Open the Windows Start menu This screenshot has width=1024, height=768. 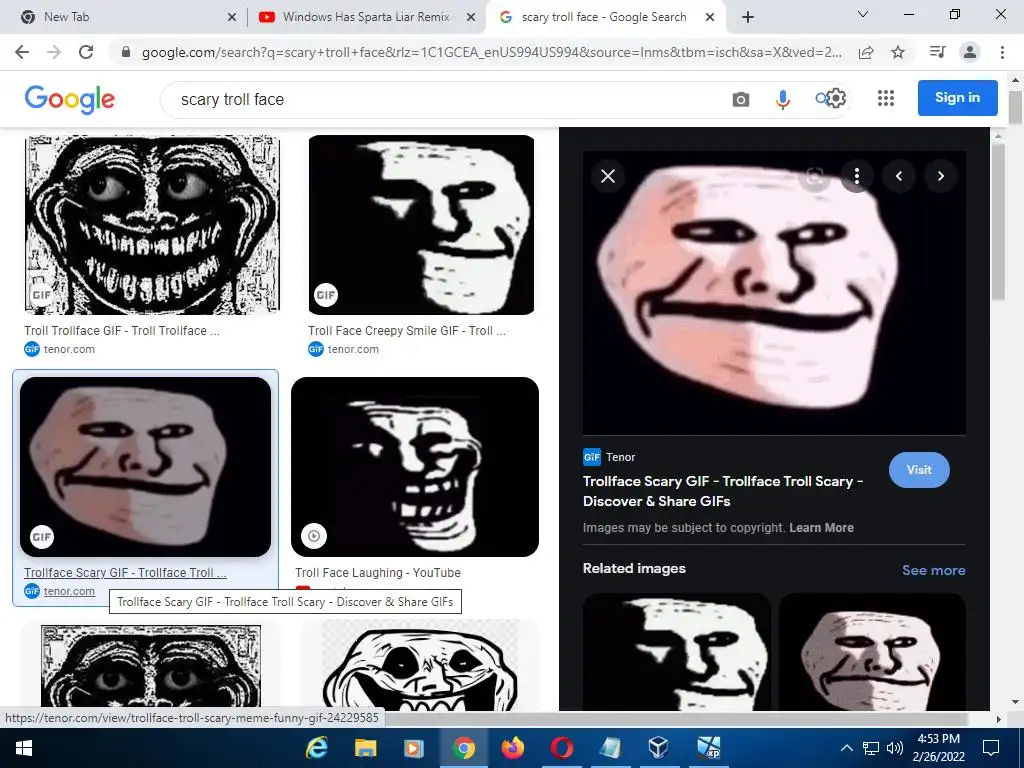pos(24,748)
